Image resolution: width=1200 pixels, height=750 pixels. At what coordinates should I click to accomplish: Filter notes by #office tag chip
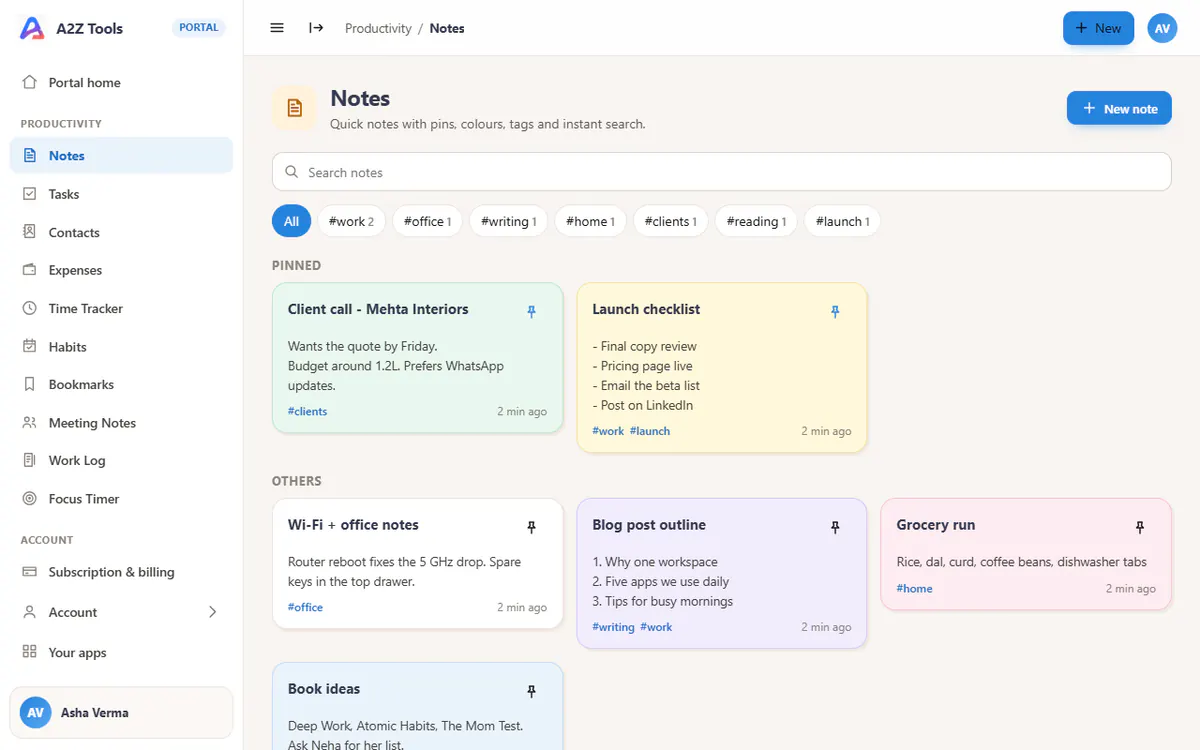tap(427, 221)
